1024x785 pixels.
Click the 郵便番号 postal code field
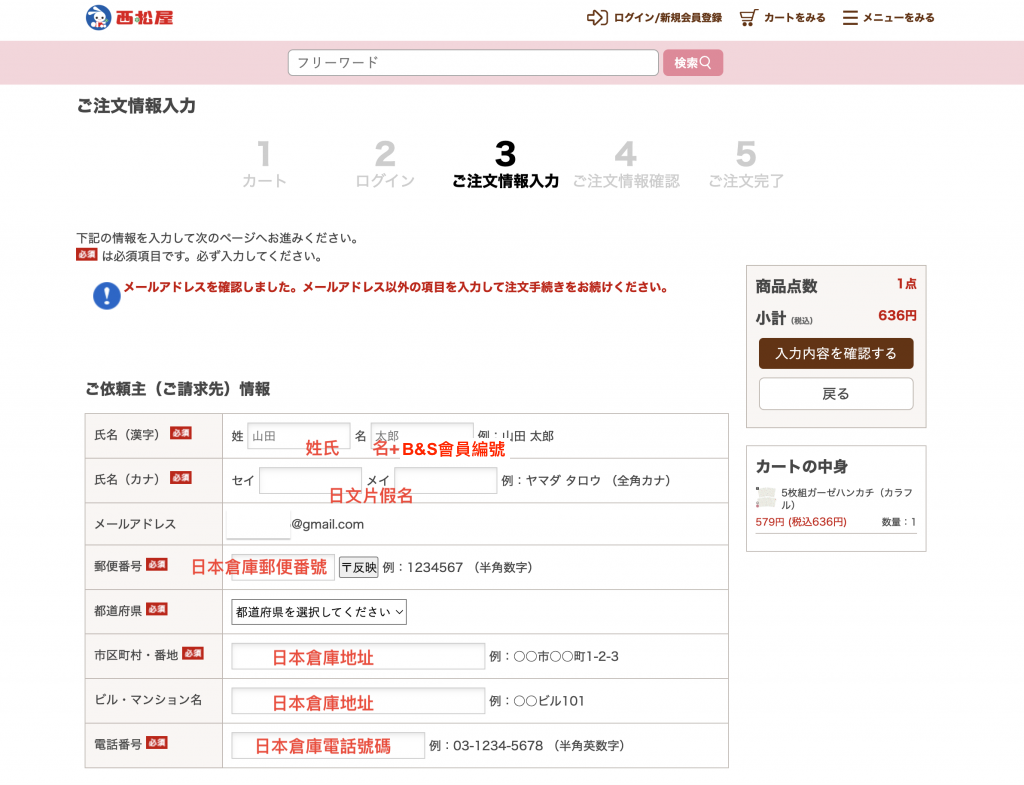tap(283, 567)
